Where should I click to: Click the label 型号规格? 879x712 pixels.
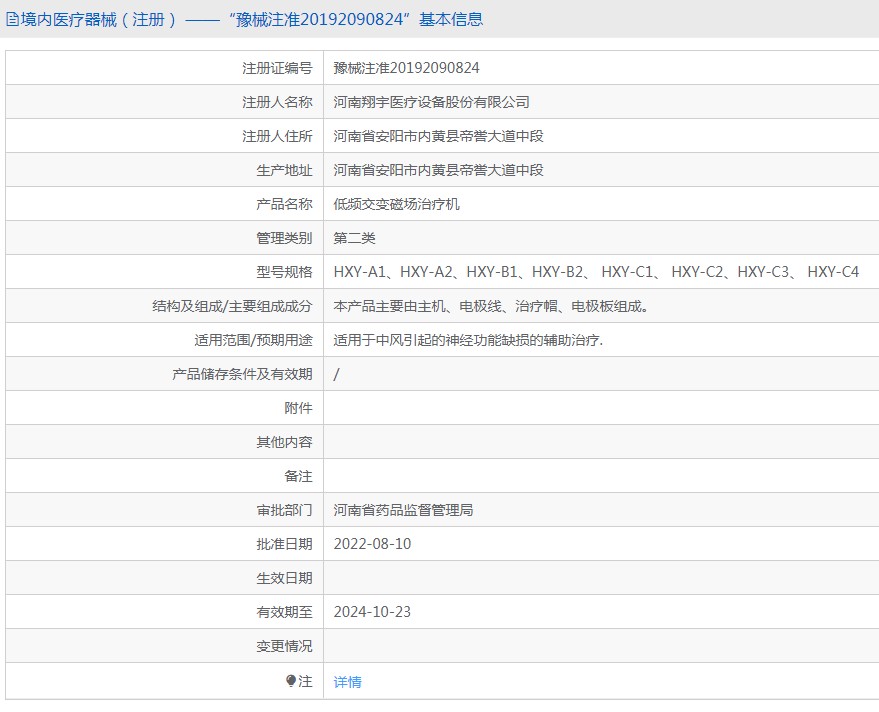[x=284, y=272]
